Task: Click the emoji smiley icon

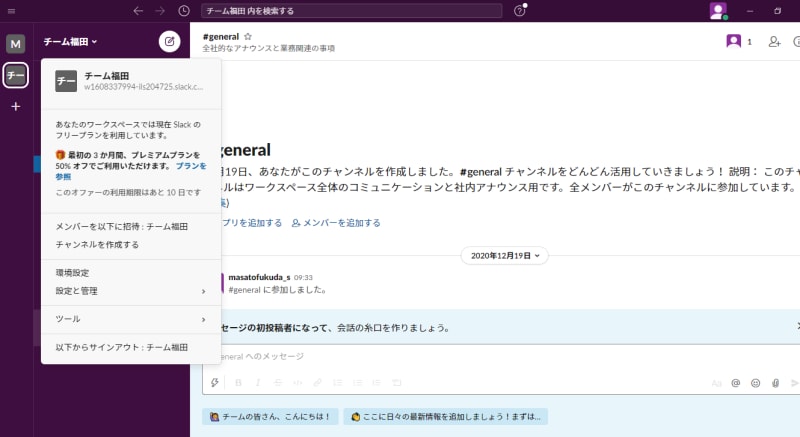Action: tap(755, 383)
